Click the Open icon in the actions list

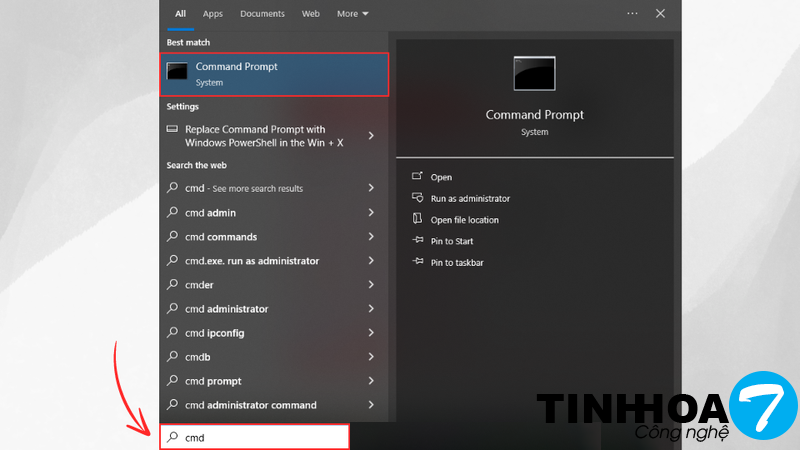click(418, 177)
